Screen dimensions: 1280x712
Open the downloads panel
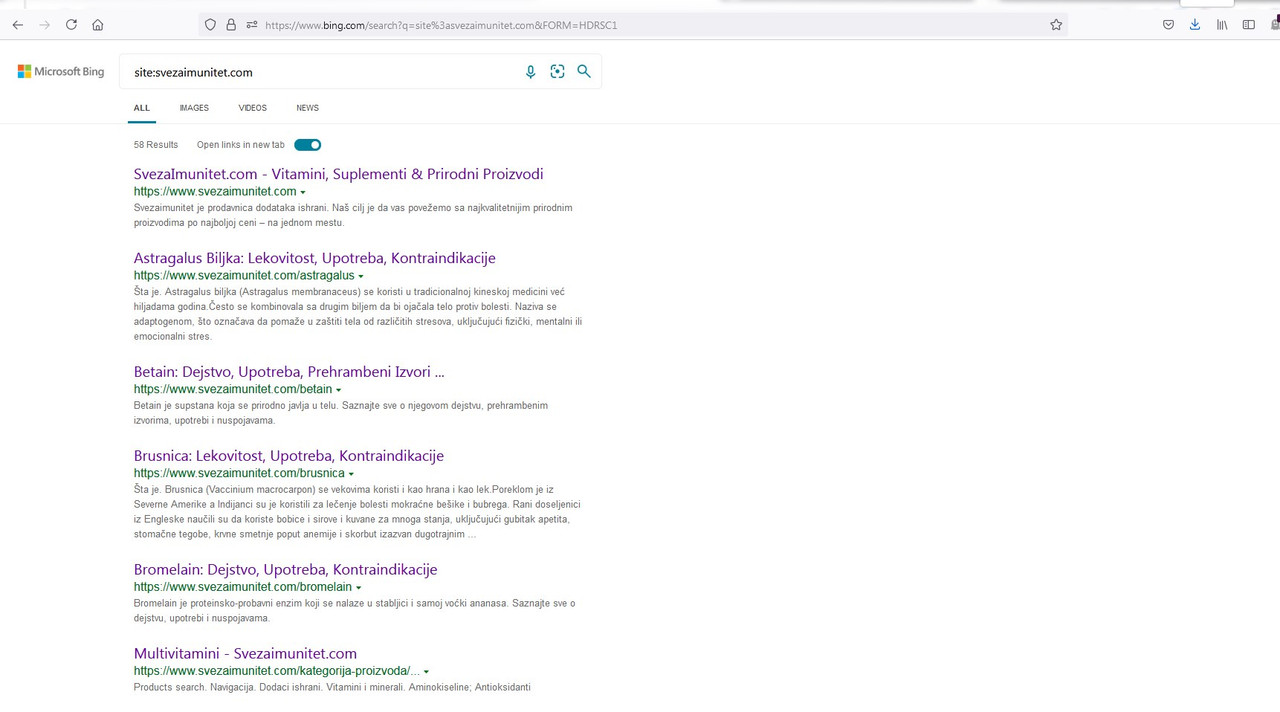pyautogui.click(x=1194, y=25)
